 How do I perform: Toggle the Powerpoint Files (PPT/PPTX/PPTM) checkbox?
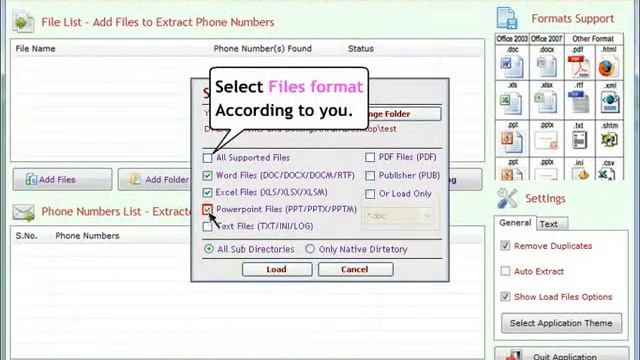tap(207, 209)
